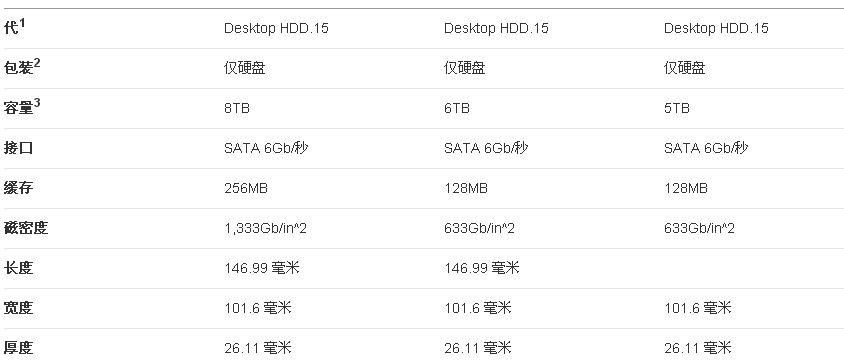844x361 pixels.
Task: Click the 1,333Gb/in^2 density value
Action: tap(265, 228)
